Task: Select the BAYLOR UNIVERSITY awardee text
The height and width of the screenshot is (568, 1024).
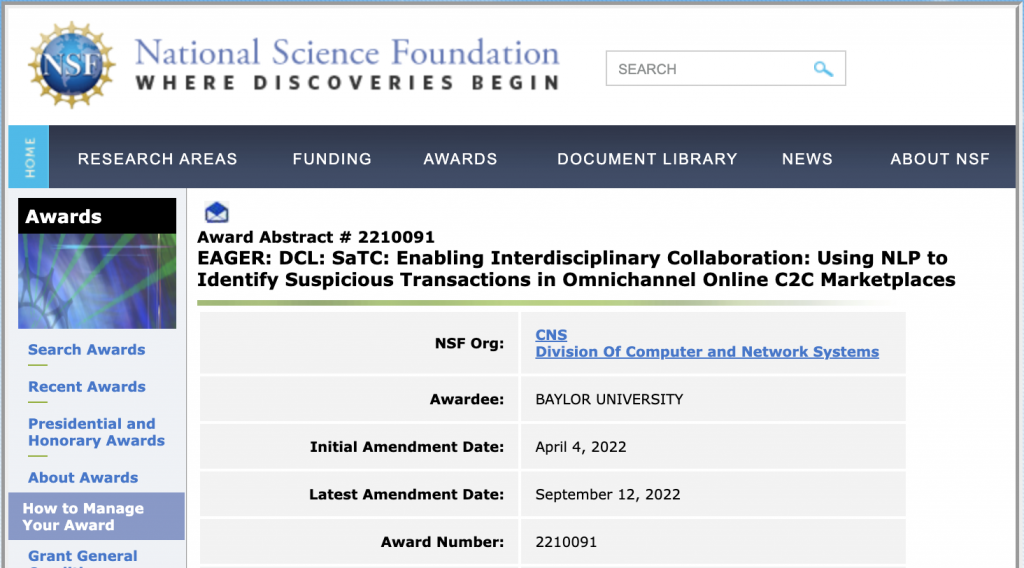Action: (609, 400)
